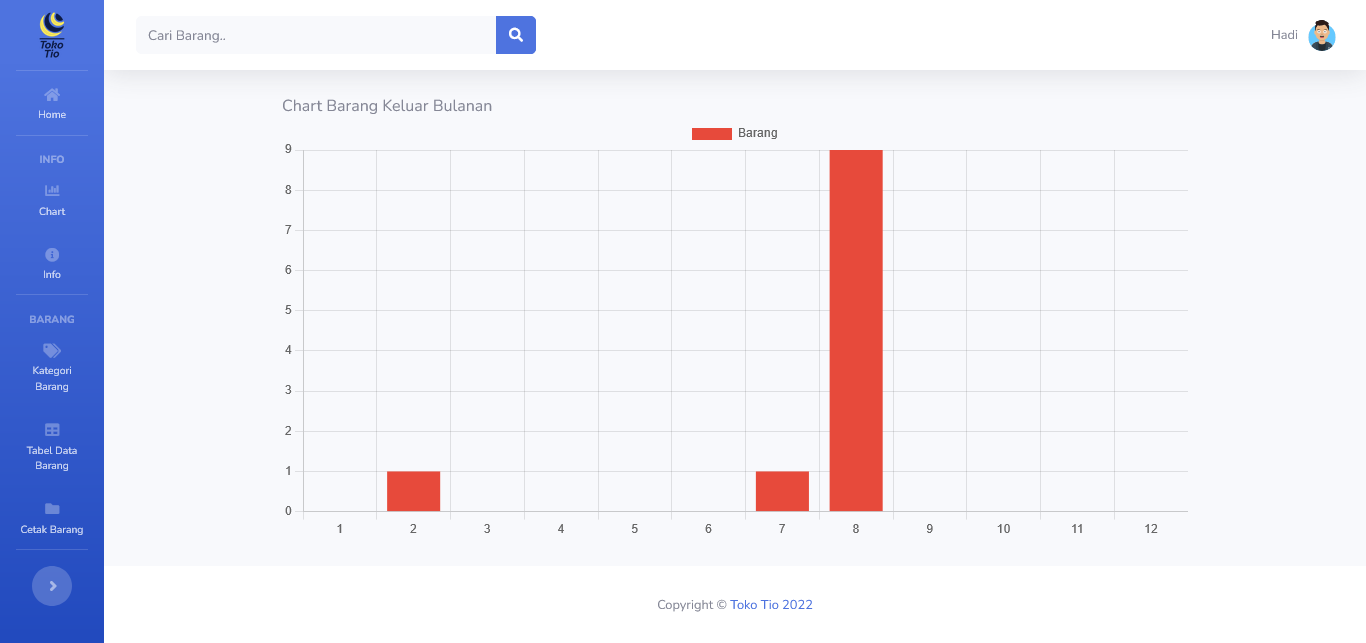Screen dimensions: 1366x643
Task: Click the tall red bar for month 8
Action: 856,330
